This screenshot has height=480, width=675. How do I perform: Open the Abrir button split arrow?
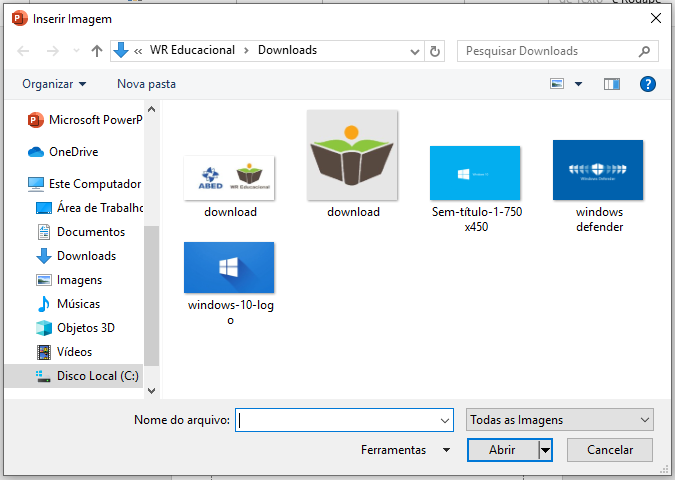[x=545, y=450]
